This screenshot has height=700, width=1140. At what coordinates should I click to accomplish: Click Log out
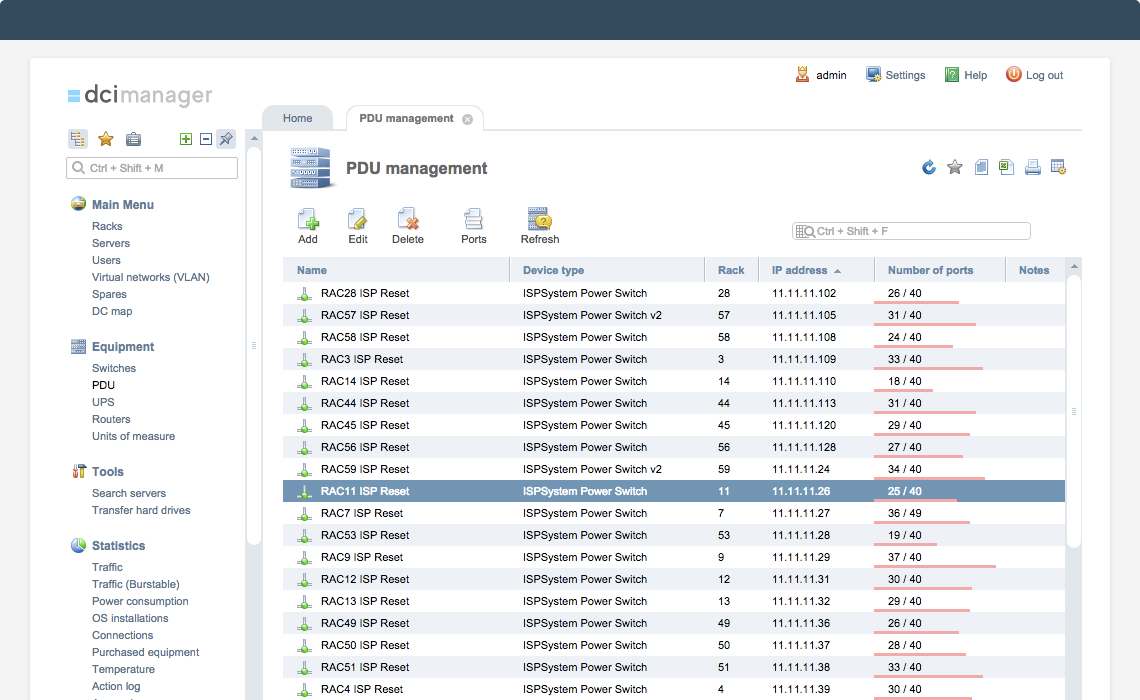click(1035, 75)
